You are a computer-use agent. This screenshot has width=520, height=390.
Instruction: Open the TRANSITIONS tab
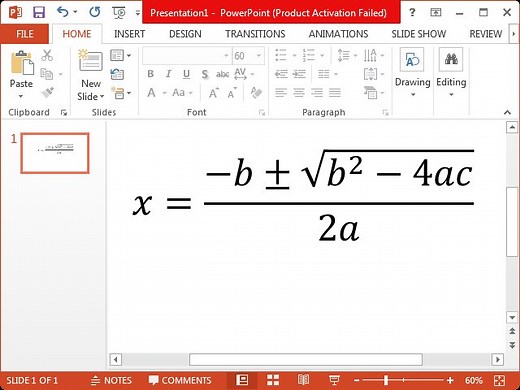[x=255, y=34]
